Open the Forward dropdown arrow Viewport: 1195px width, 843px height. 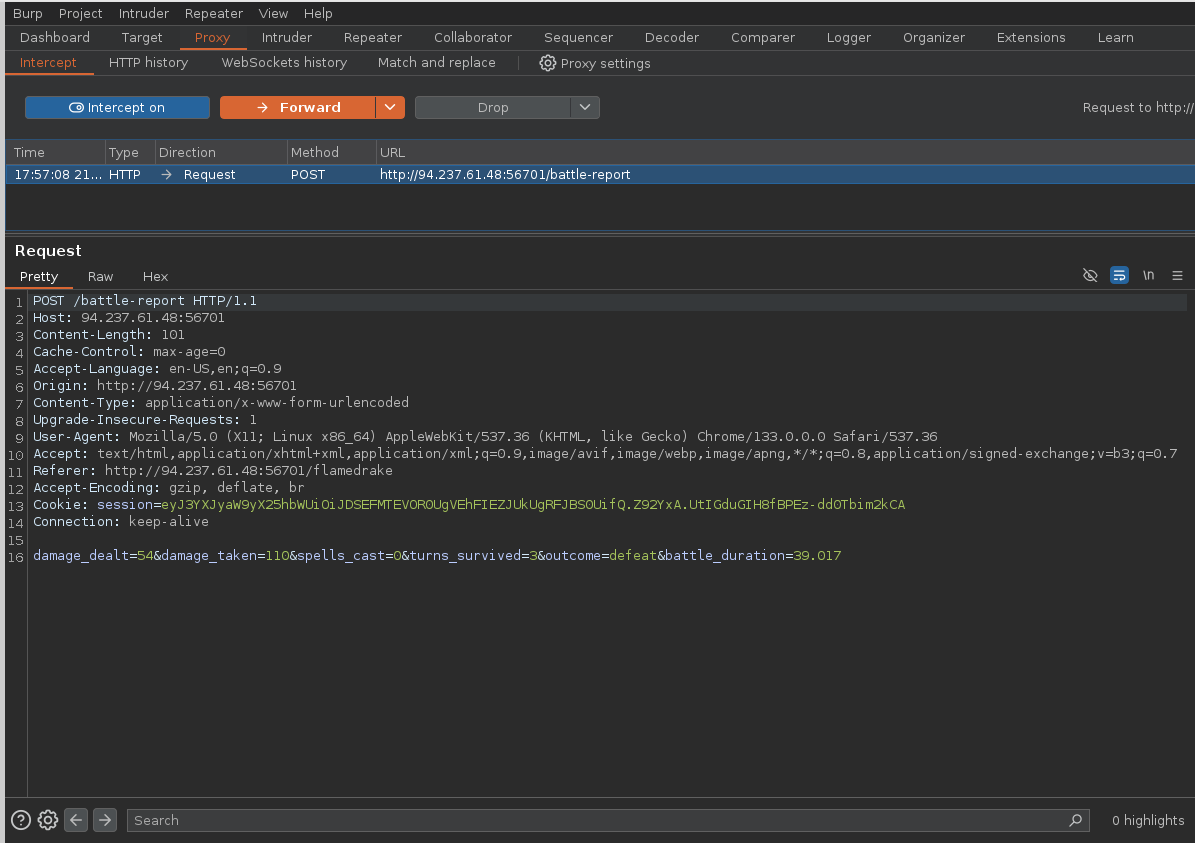tap(390, 107)
